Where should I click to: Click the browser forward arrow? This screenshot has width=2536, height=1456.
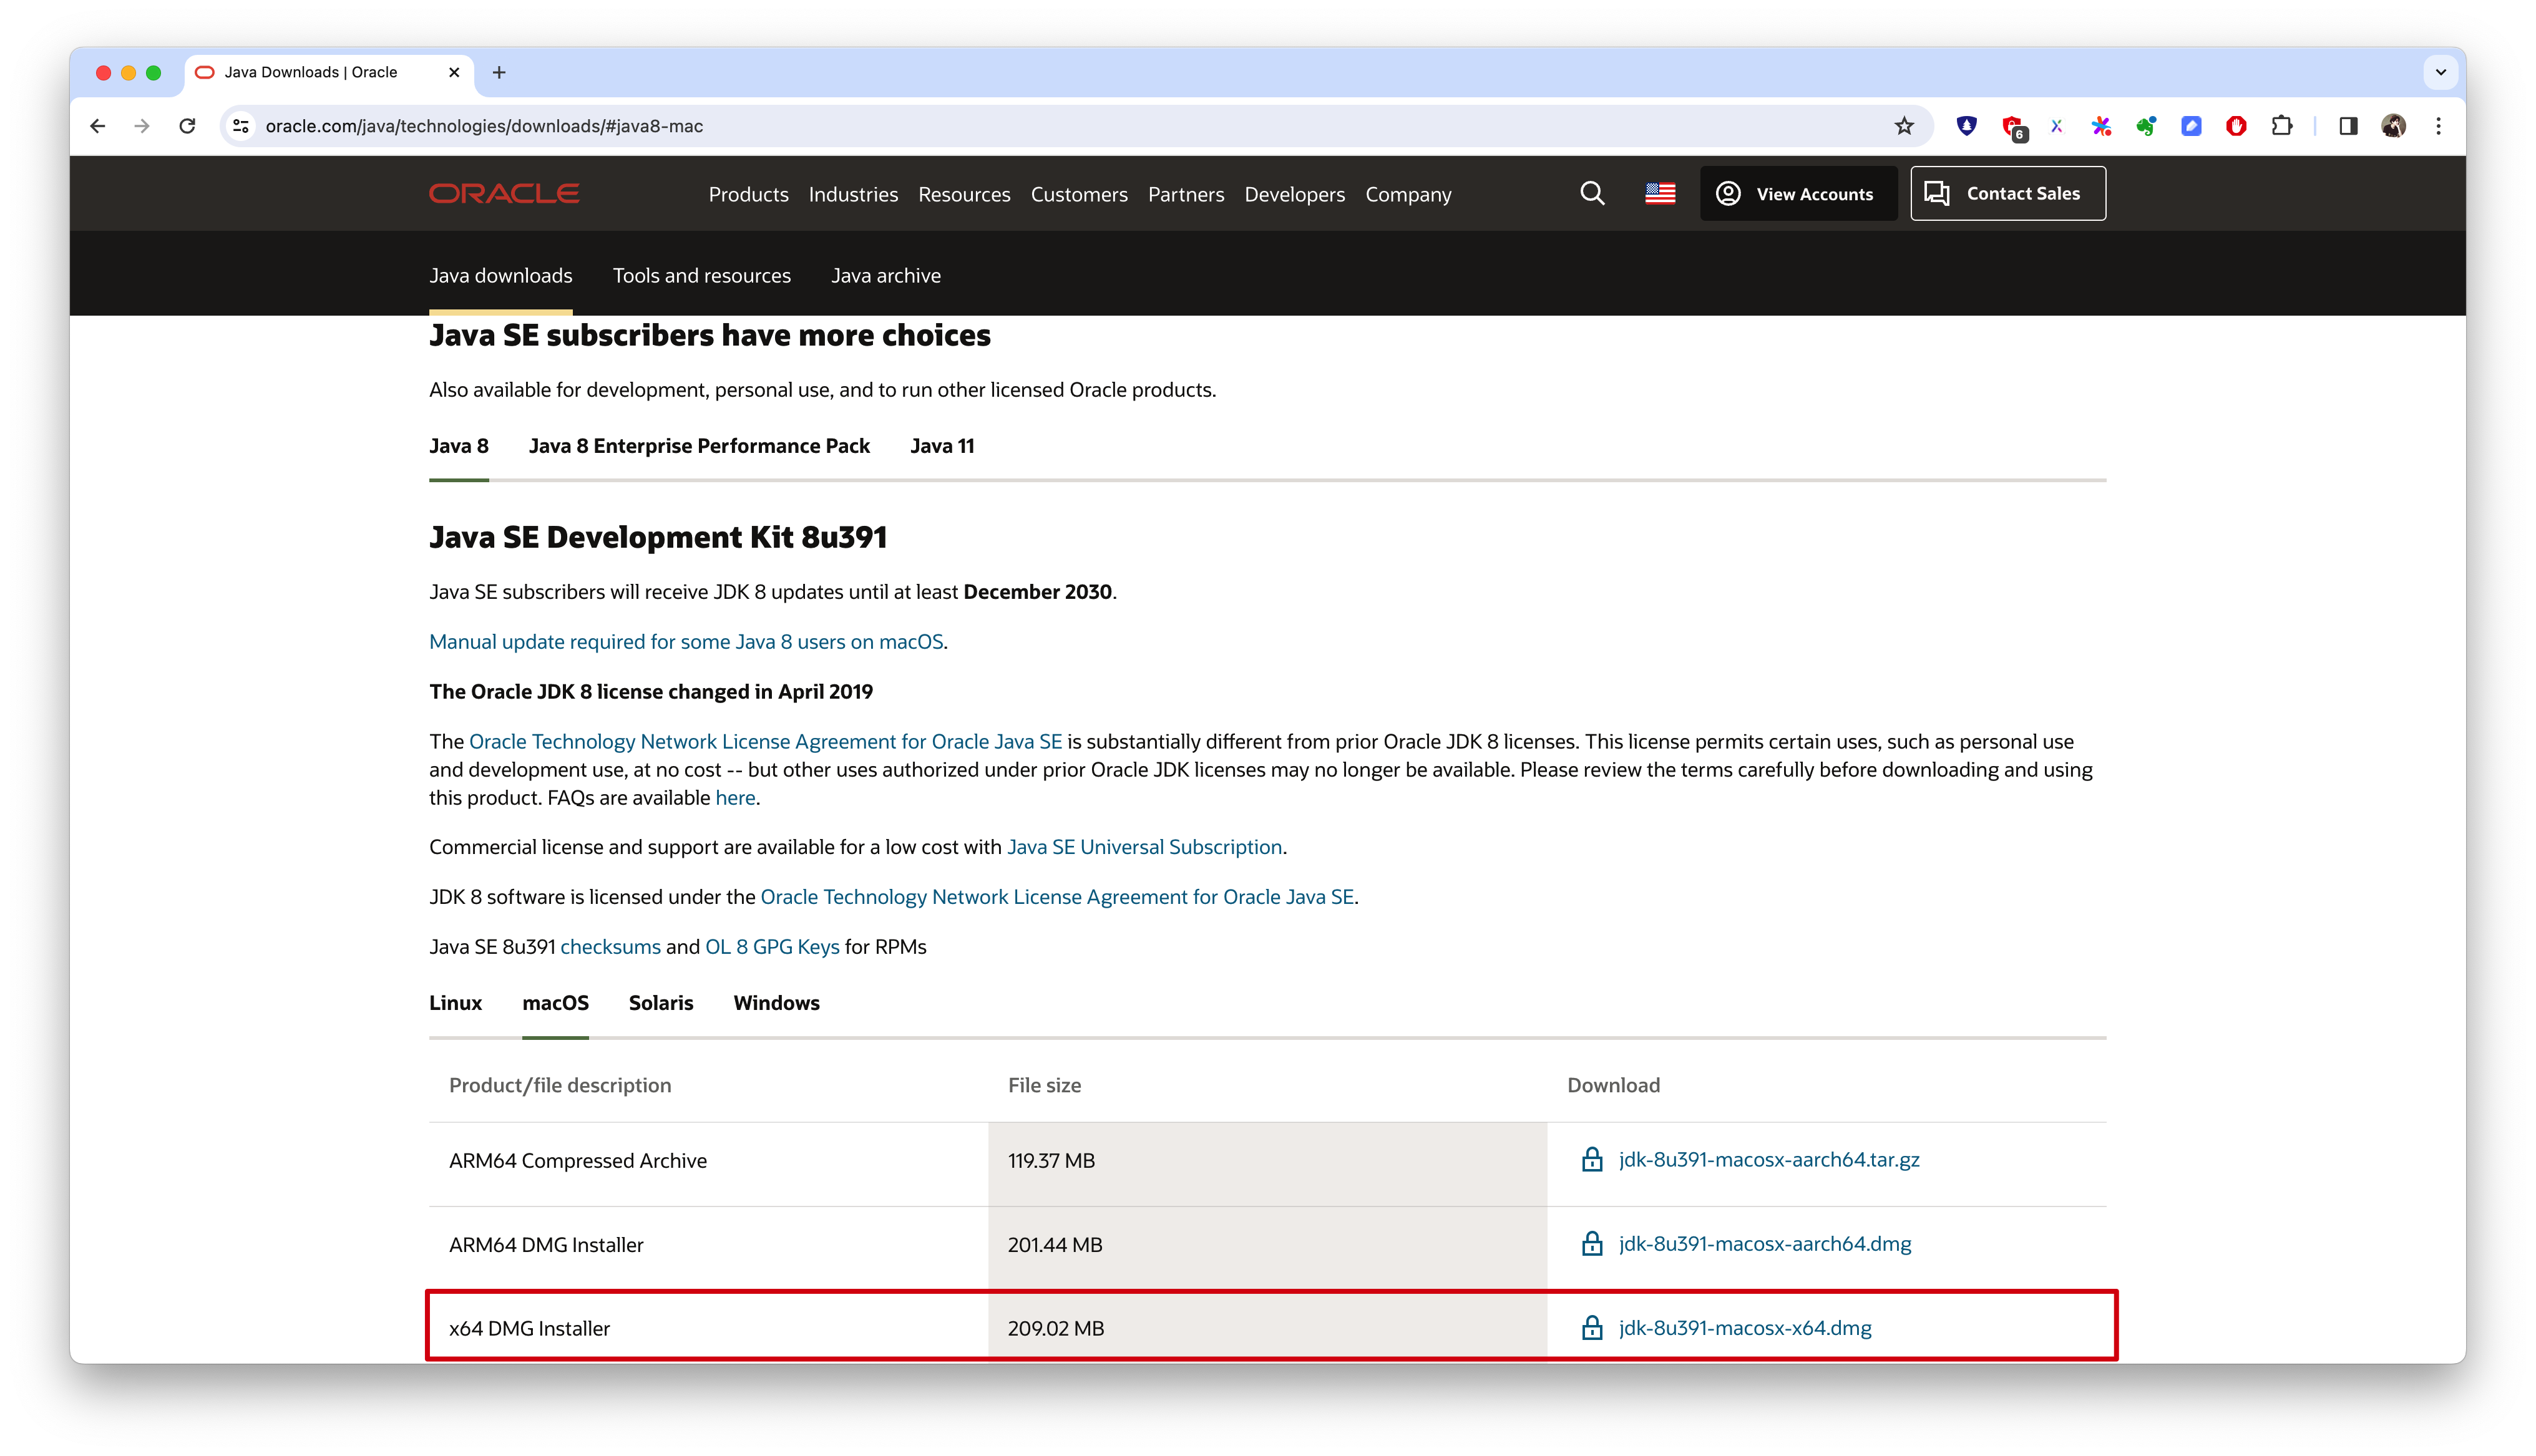click(x=142, y=126)
